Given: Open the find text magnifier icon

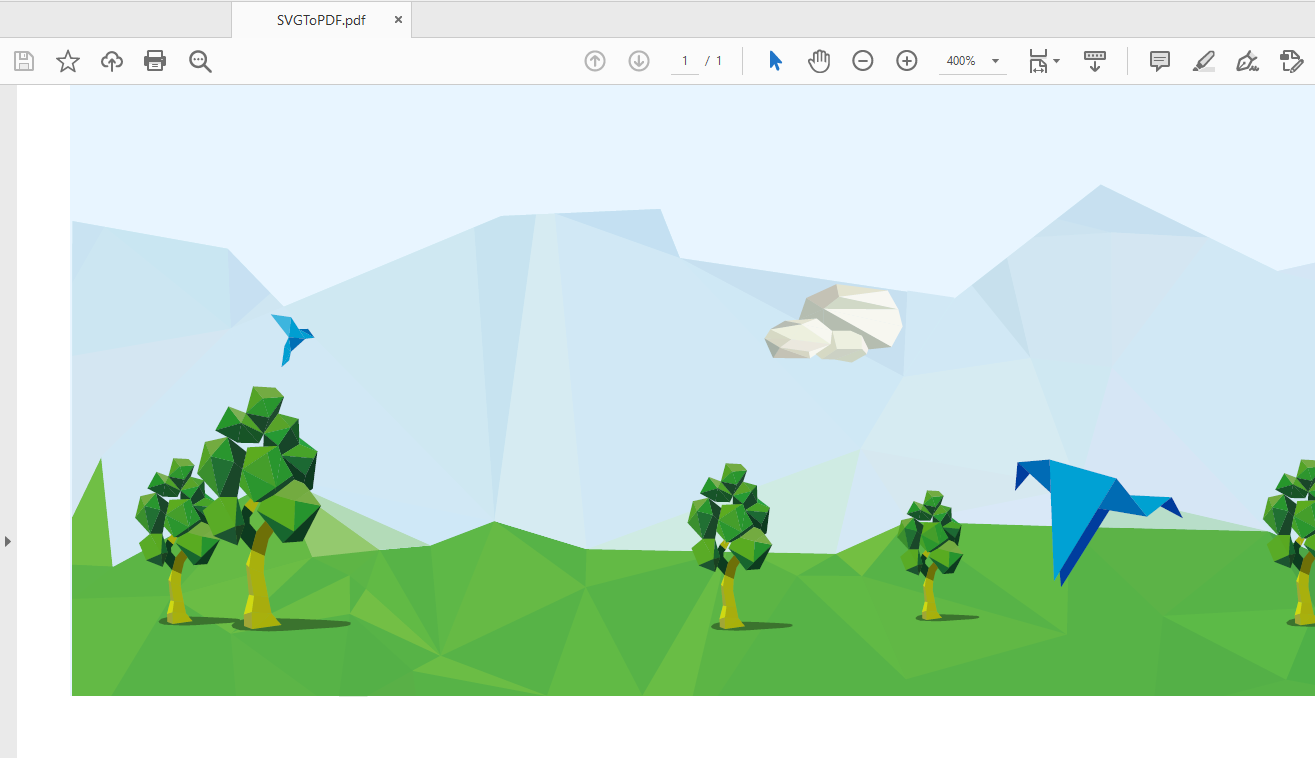Looking at the screenshot, I should [x=200, y=61].
